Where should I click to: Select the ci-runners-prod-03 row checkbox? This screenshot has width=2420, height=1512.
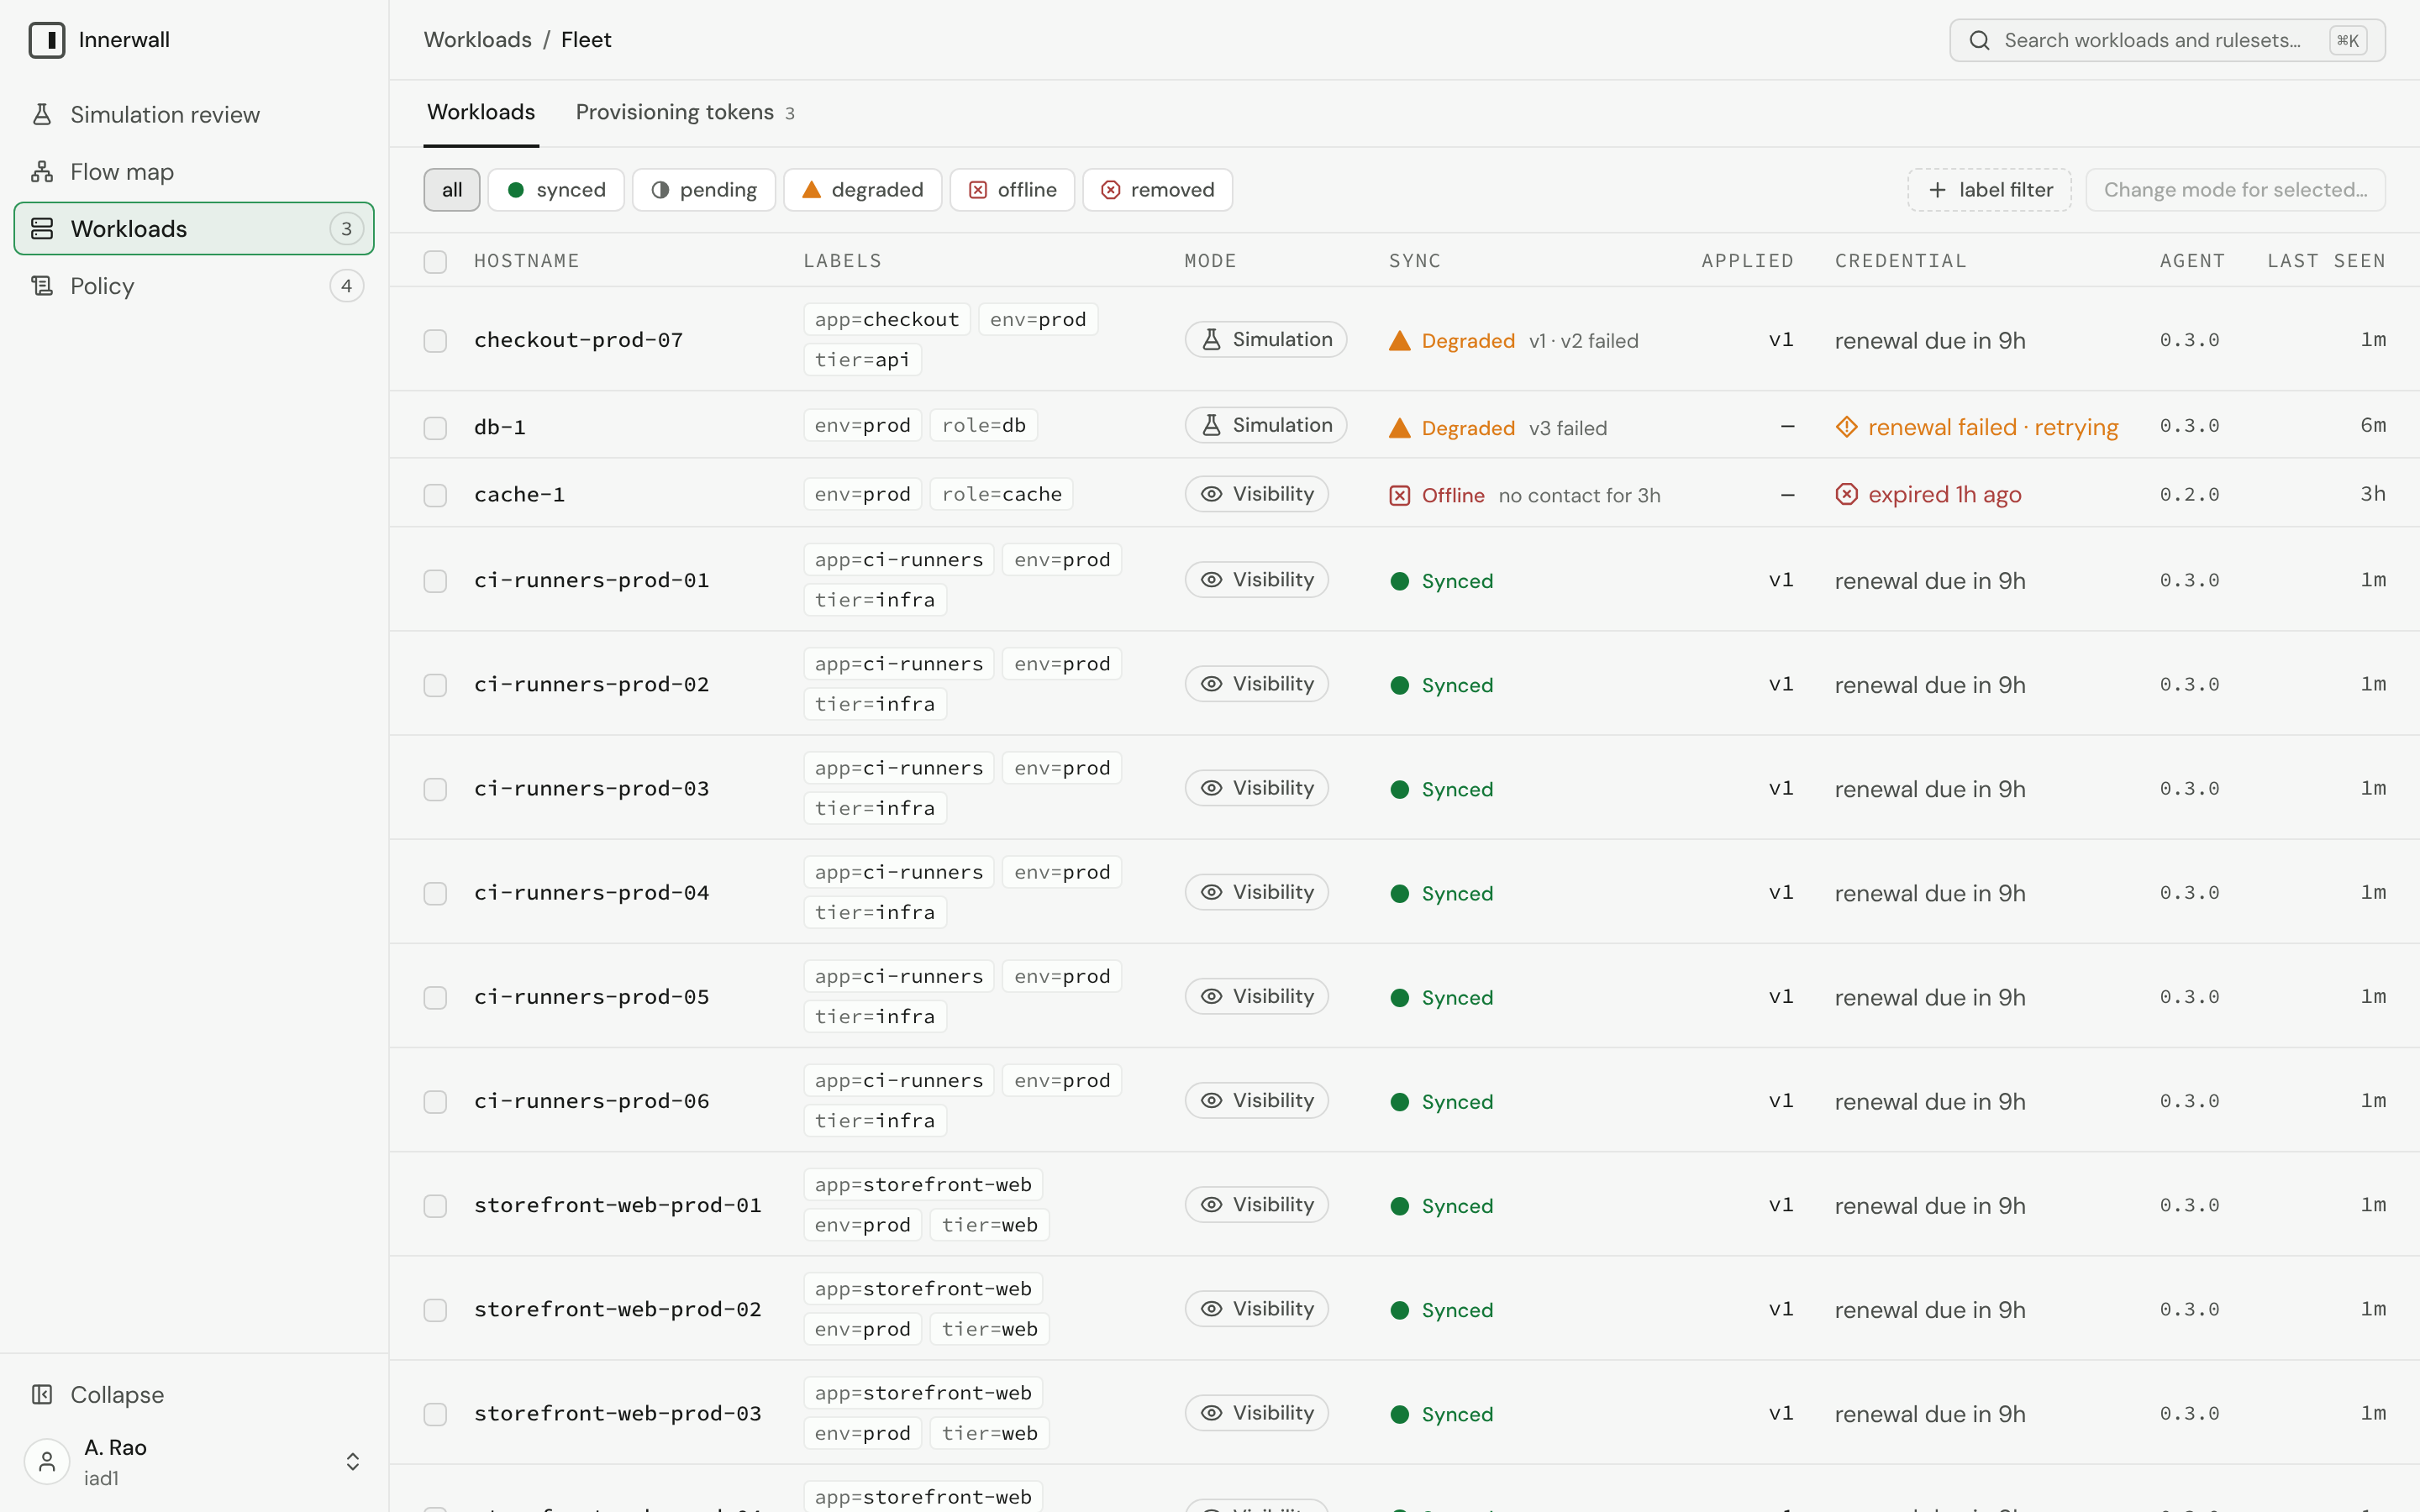pyautogui.click(x=435, y=789)
